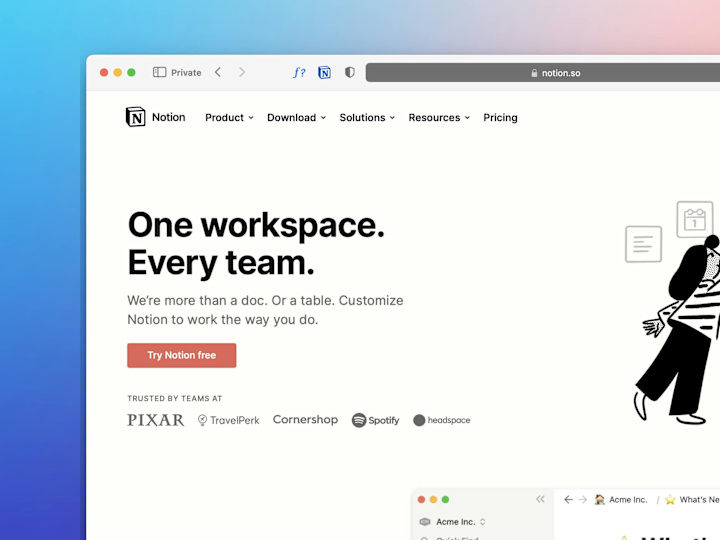Click the What's New breadcrumb
The height and width of the screenshot is (540, 720).
click(x=692, y=500)
